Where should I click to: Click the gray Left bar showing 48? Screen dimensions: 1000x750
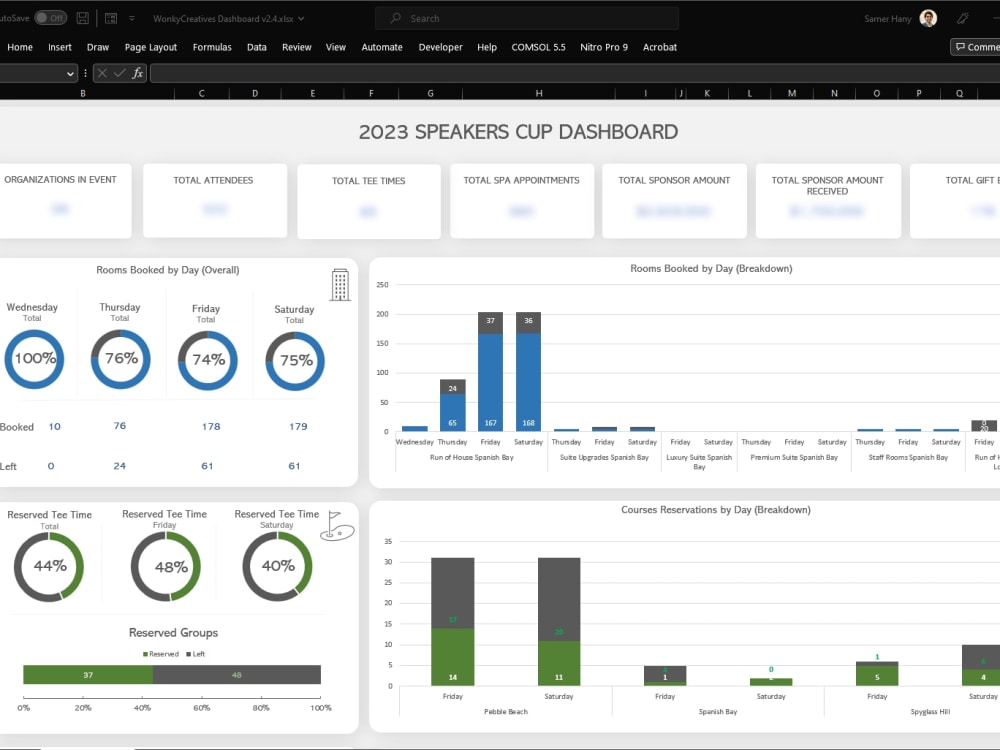pyautogui.click(x=237, y=675)
